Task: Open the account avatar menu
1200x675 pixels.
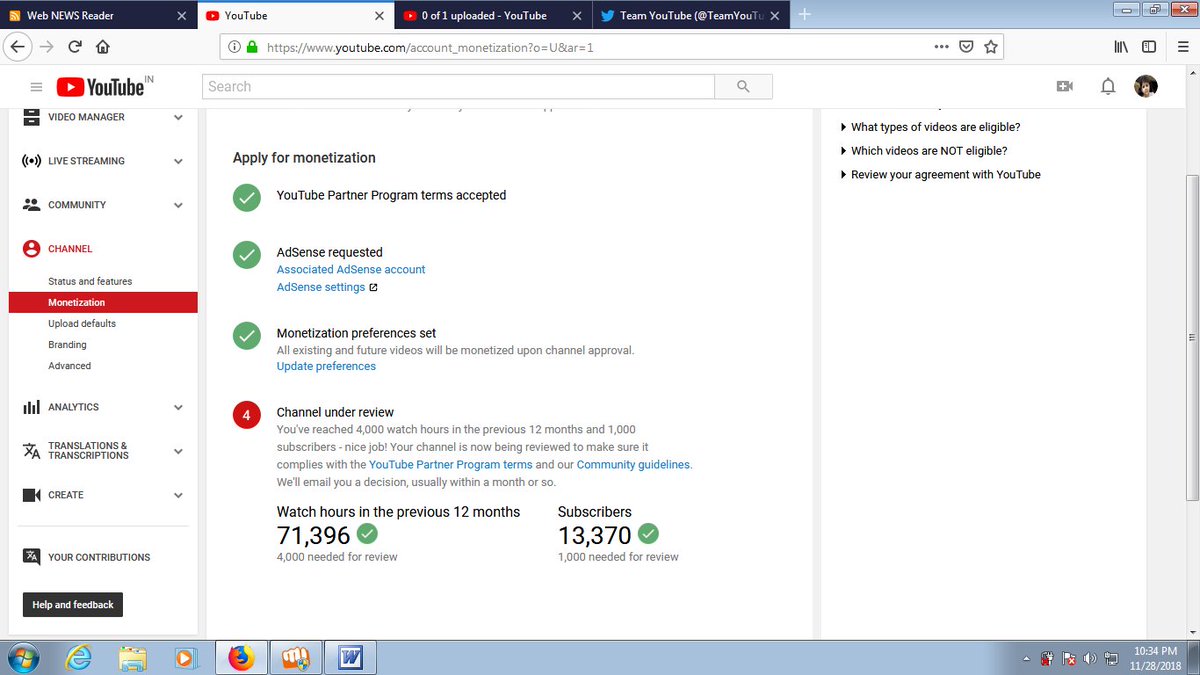Action: (1146, 87)
